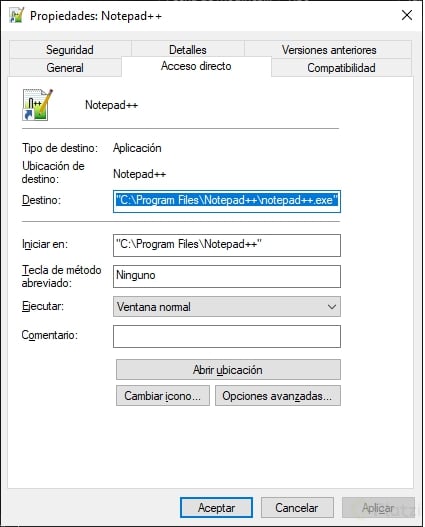Click the Iniciar en field
The height and width of the screenshot is (527, 425).
[227, 245]
